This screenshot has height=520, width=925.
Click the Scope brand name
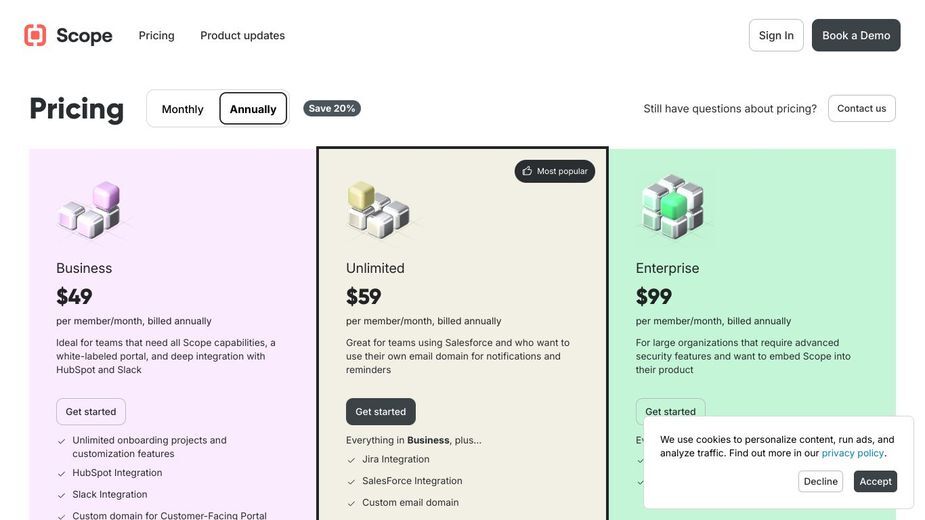click(84, 35)
